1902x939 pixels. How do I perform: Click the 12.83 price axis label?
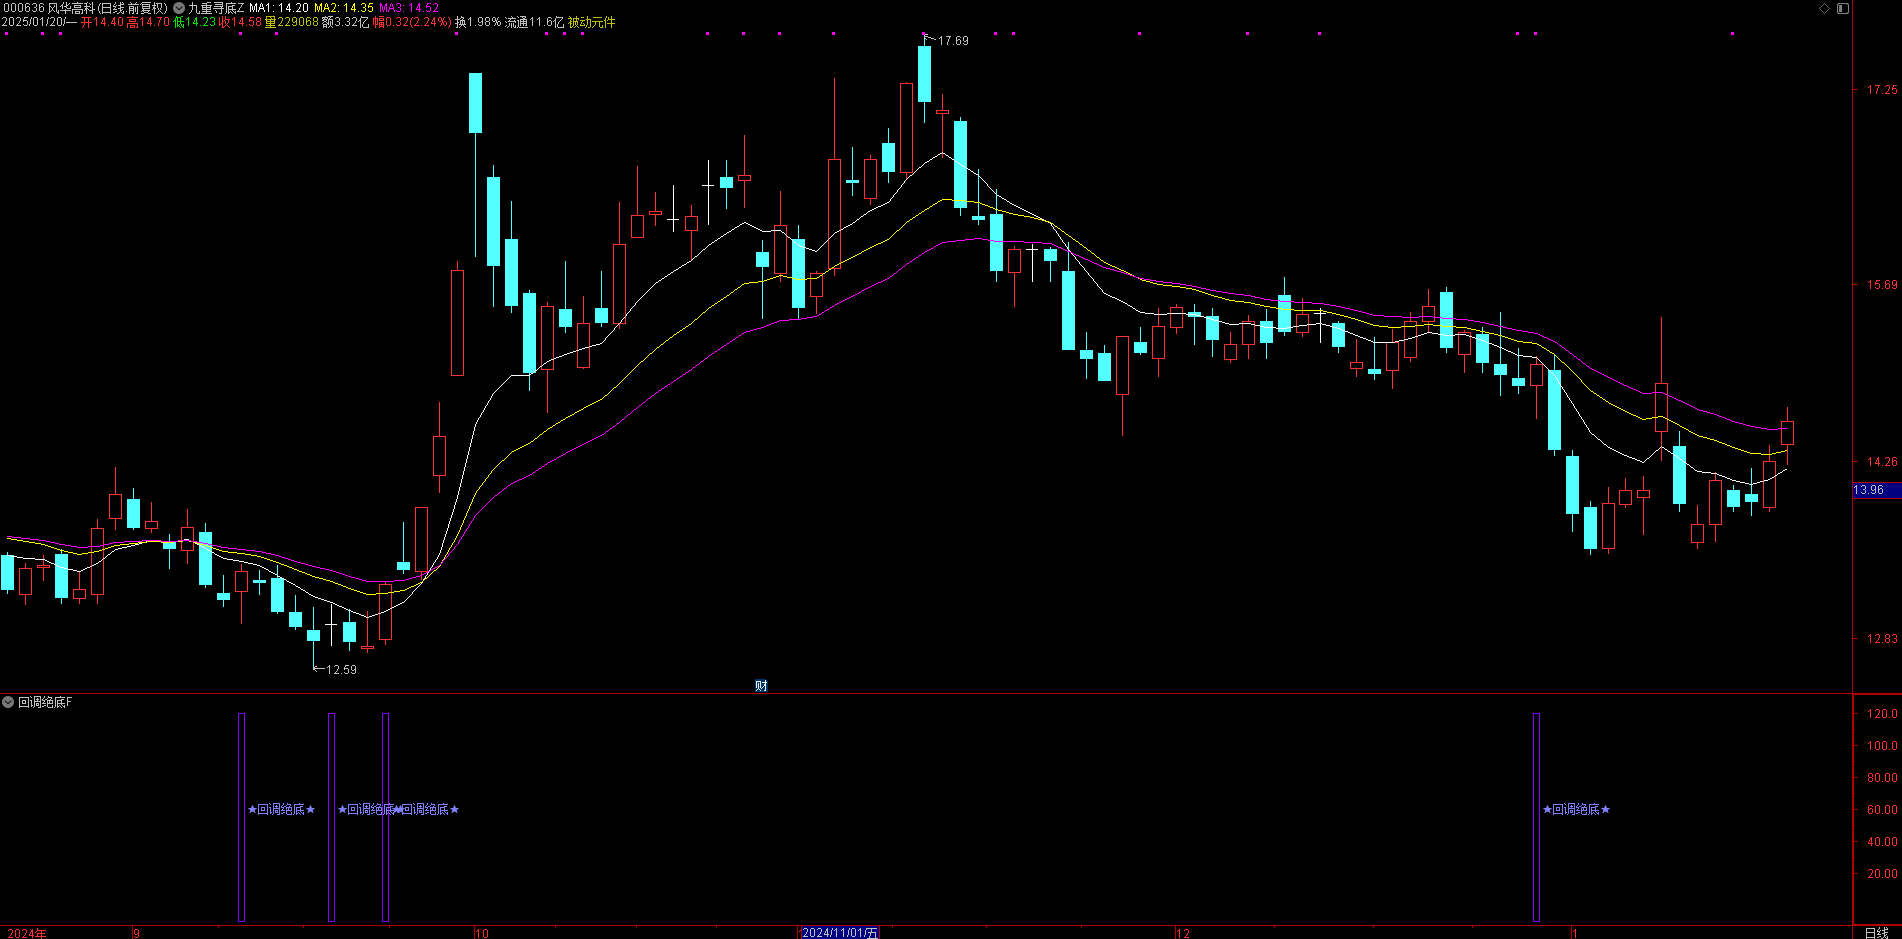coord(1882,639)
